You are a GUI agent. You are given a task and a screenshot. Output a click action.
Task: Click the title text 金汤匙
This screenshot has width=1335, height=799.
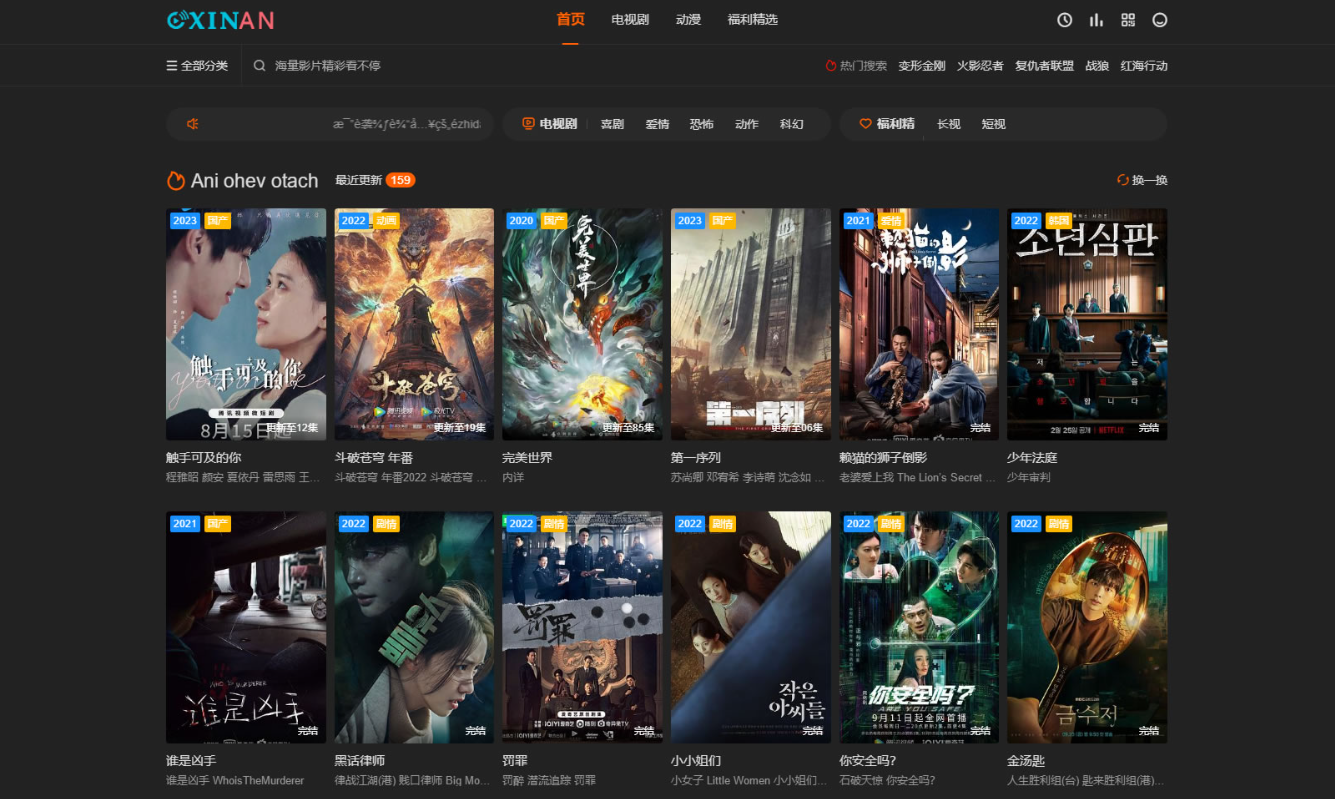pyautogui.click(x=1026, y=761)
